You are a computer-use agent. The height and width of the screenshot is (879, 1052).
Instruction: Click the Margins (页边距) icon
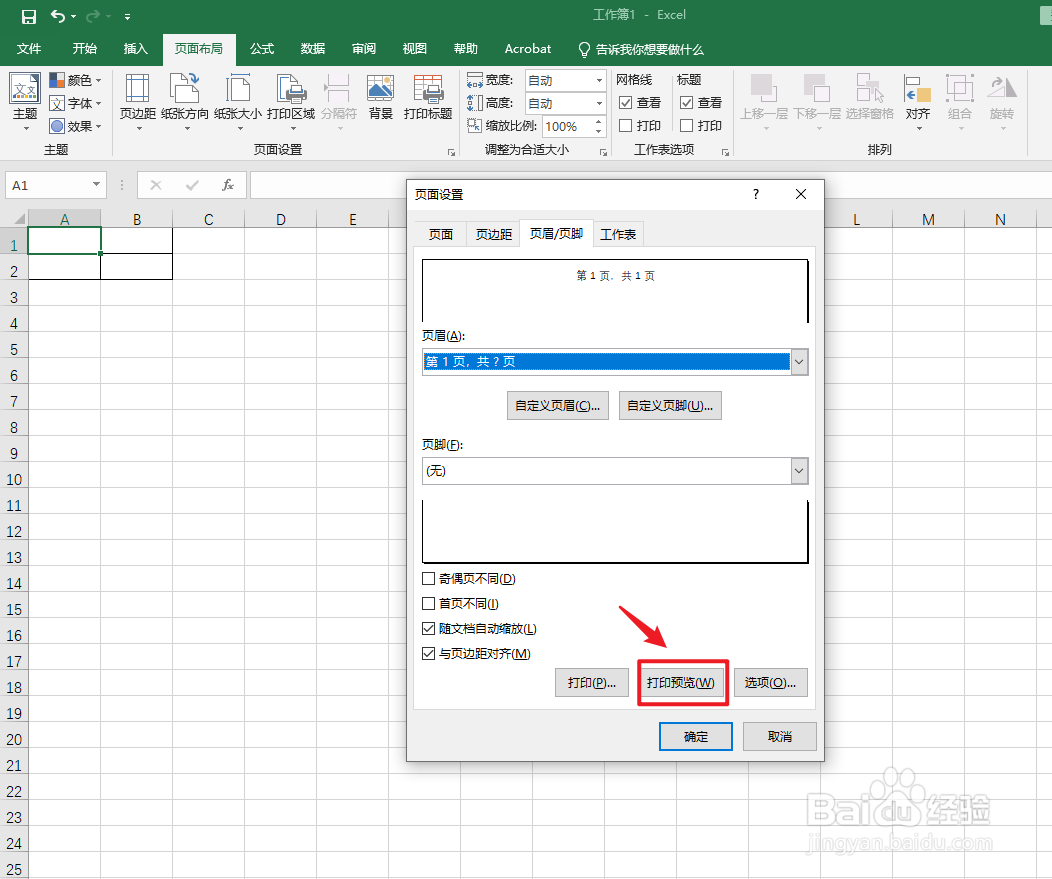pyautogui.click(x=138, y=89)
